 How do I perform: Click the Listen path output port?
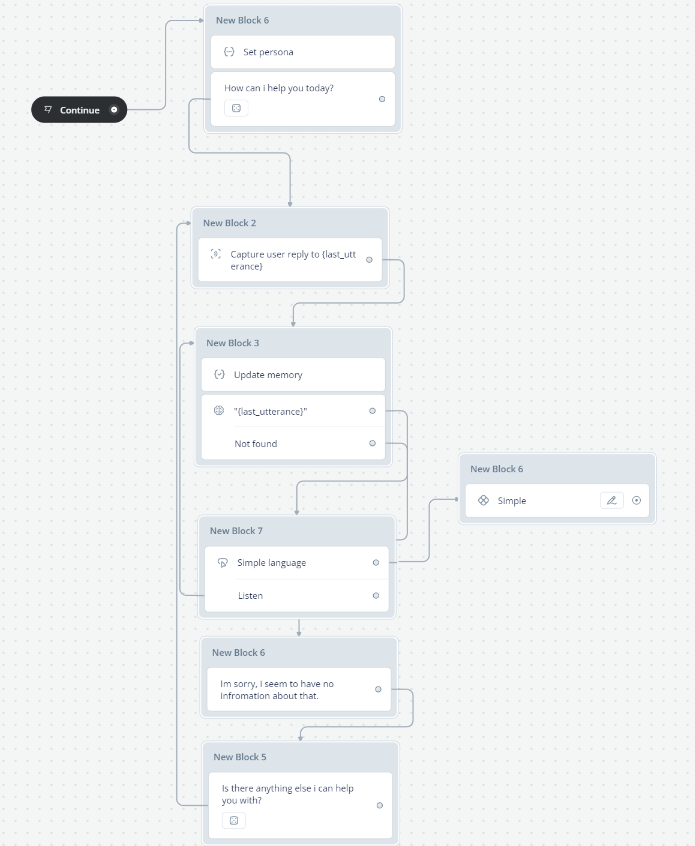click(376, 596)
